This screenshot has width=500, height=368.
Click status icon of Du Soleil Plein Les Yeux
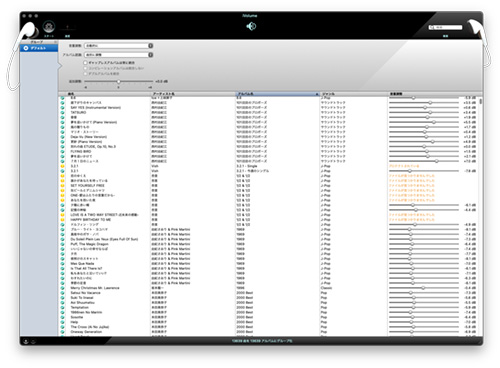tap(62, 239)
